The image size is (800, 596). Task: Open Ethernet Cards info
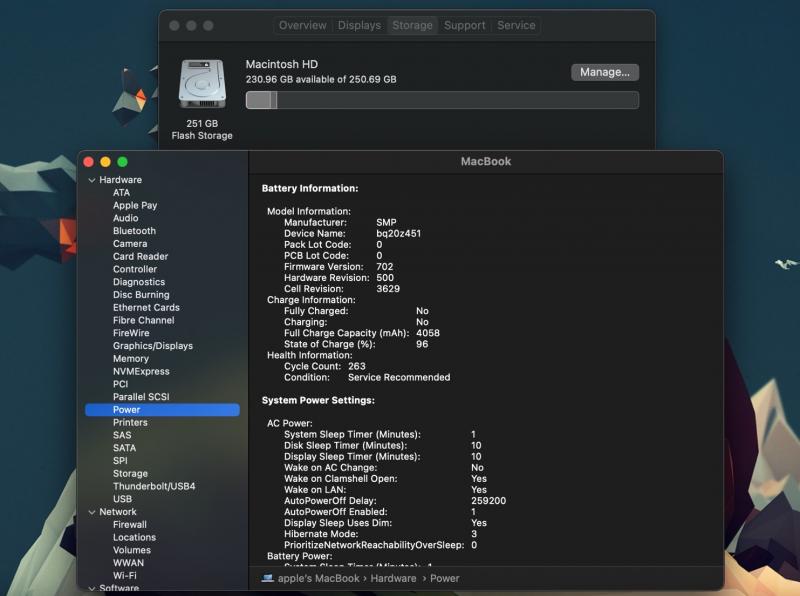click(146, 307)
